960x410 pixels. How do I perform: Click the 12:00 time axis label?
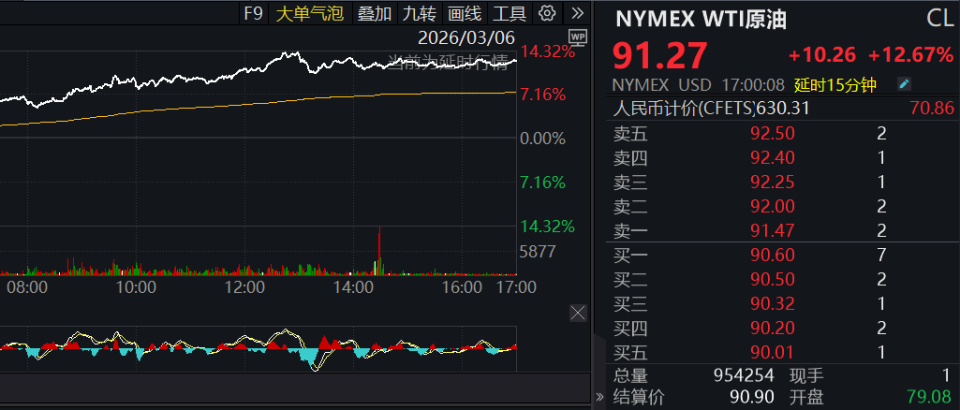tap(244, 287)
